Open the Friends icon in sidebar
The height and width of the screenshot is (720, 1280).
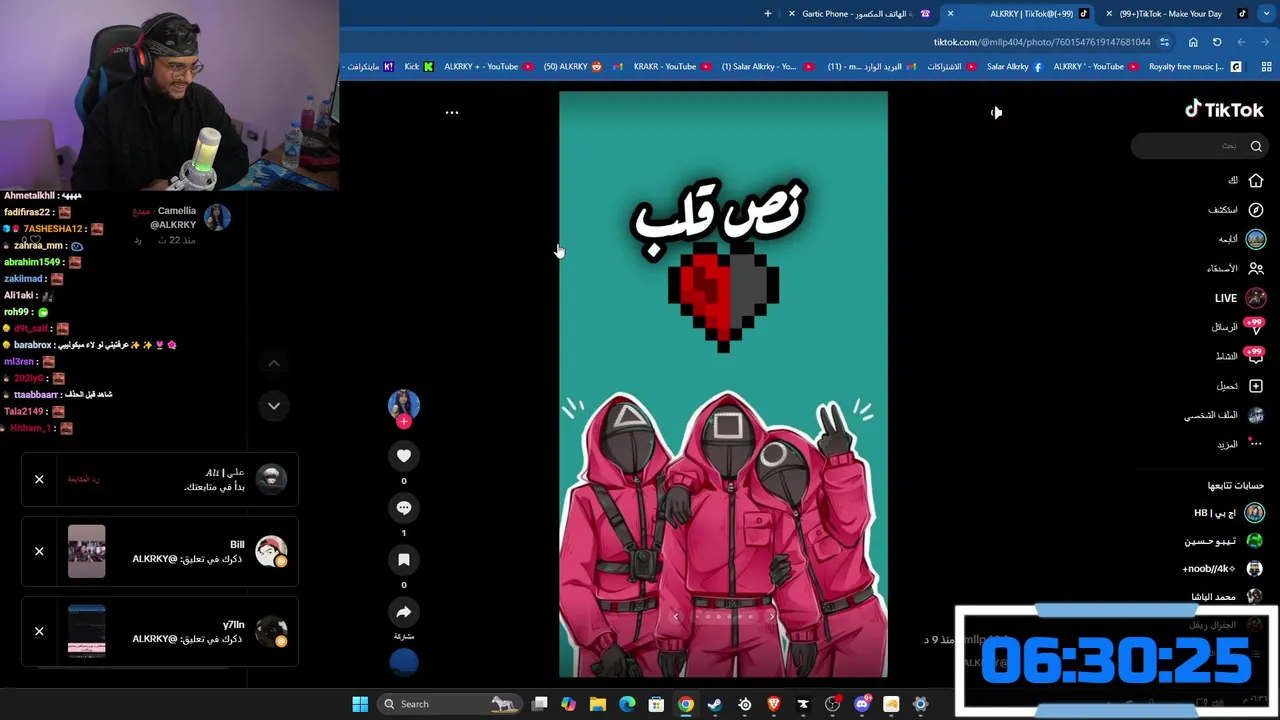click(x=1256, y=268)
